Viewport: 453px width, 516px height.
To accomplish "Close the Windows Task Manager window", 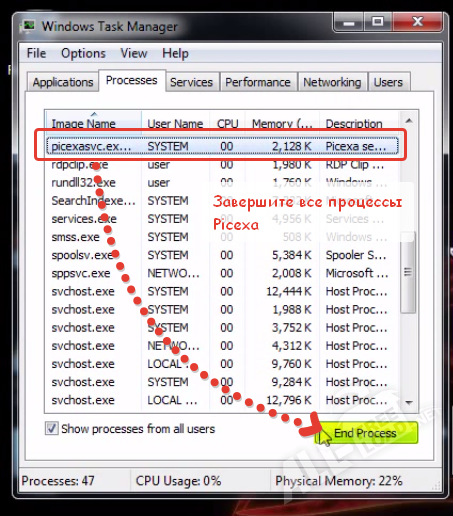I will [x=418, y=23].
